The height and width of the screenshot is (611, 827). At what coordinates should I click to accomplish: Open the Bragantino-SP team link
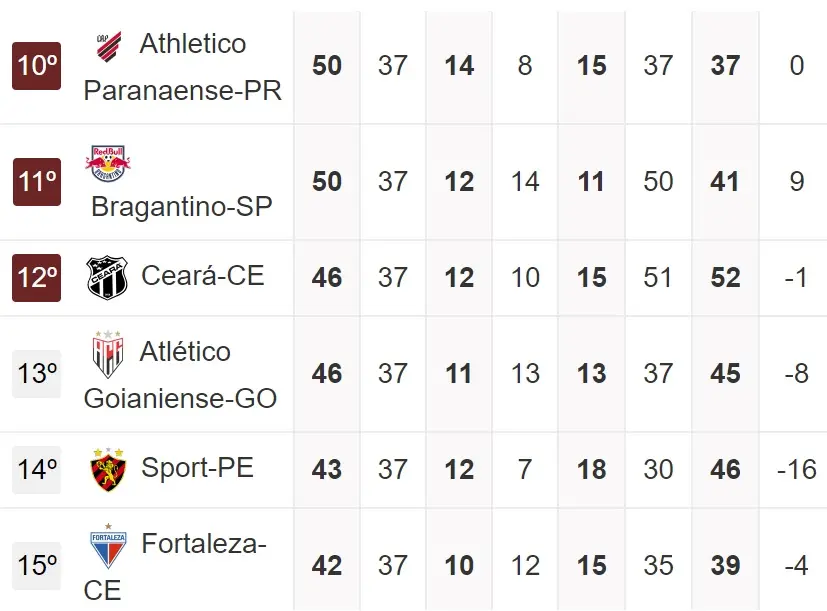tap(181, 206)
